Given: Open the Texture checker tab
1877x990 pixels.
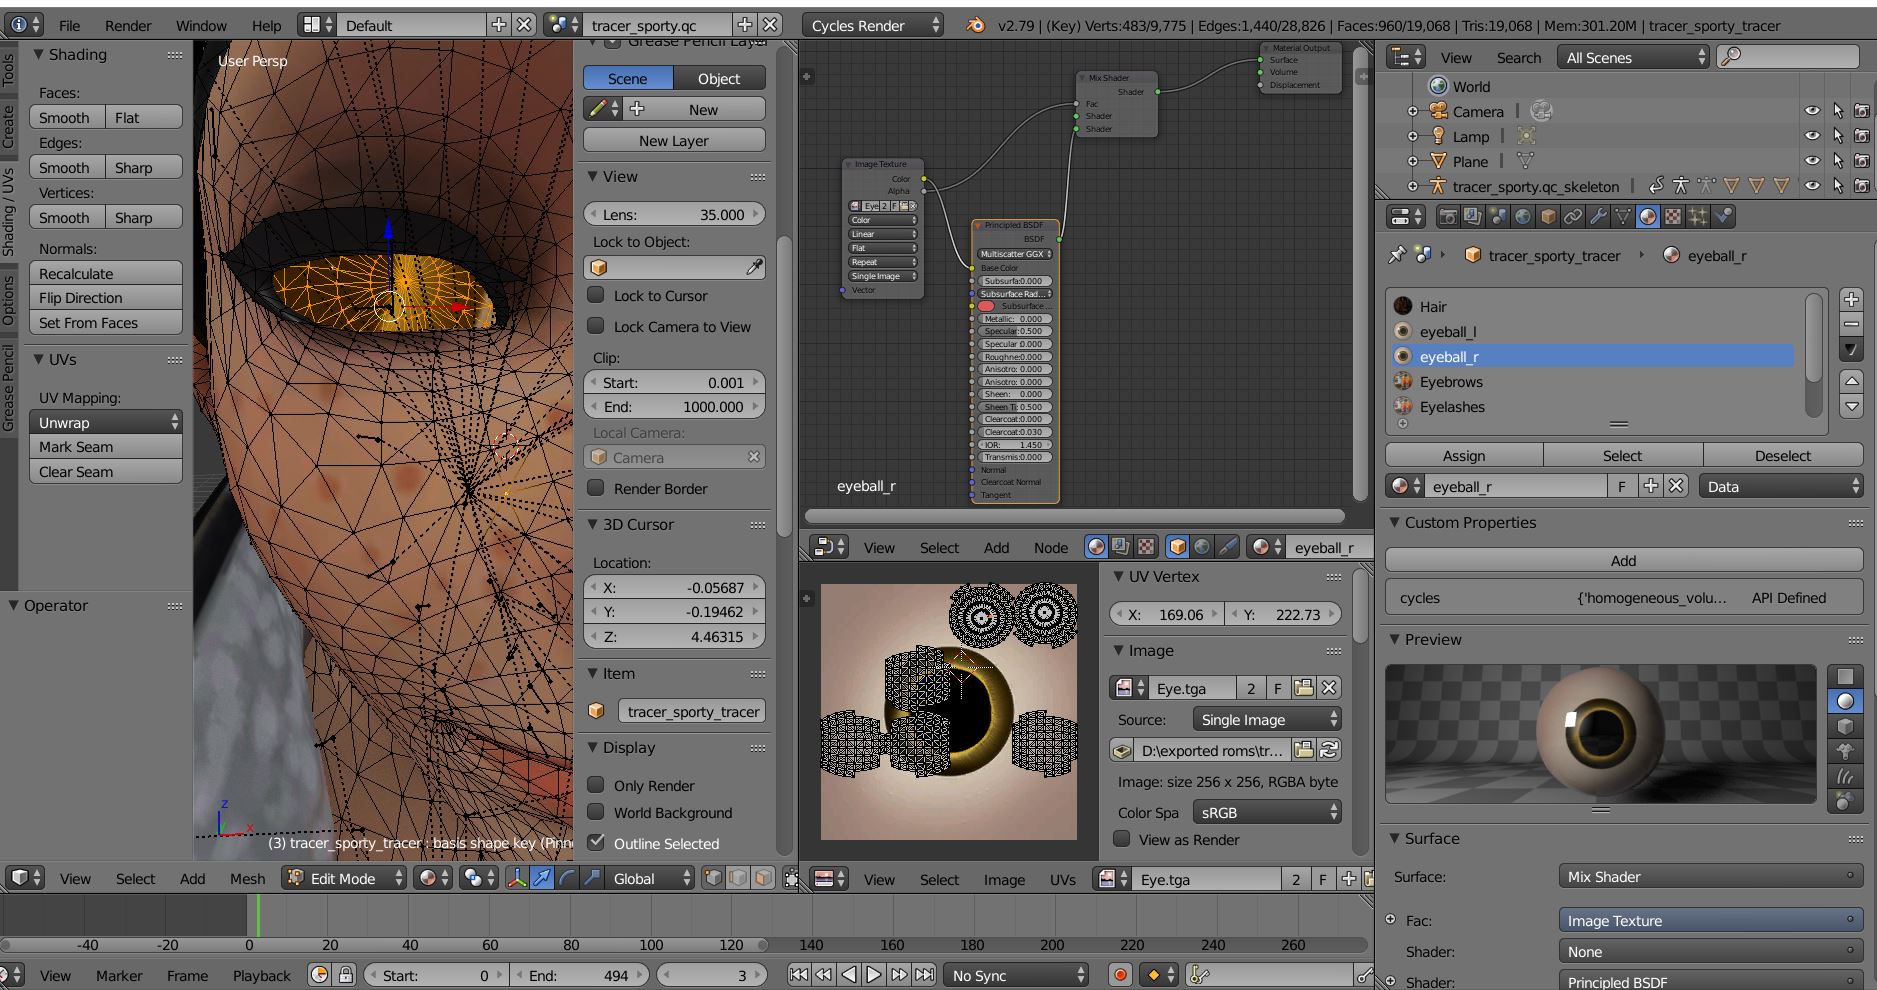Looking at the screenshot, I should [x=1673, y=216].
